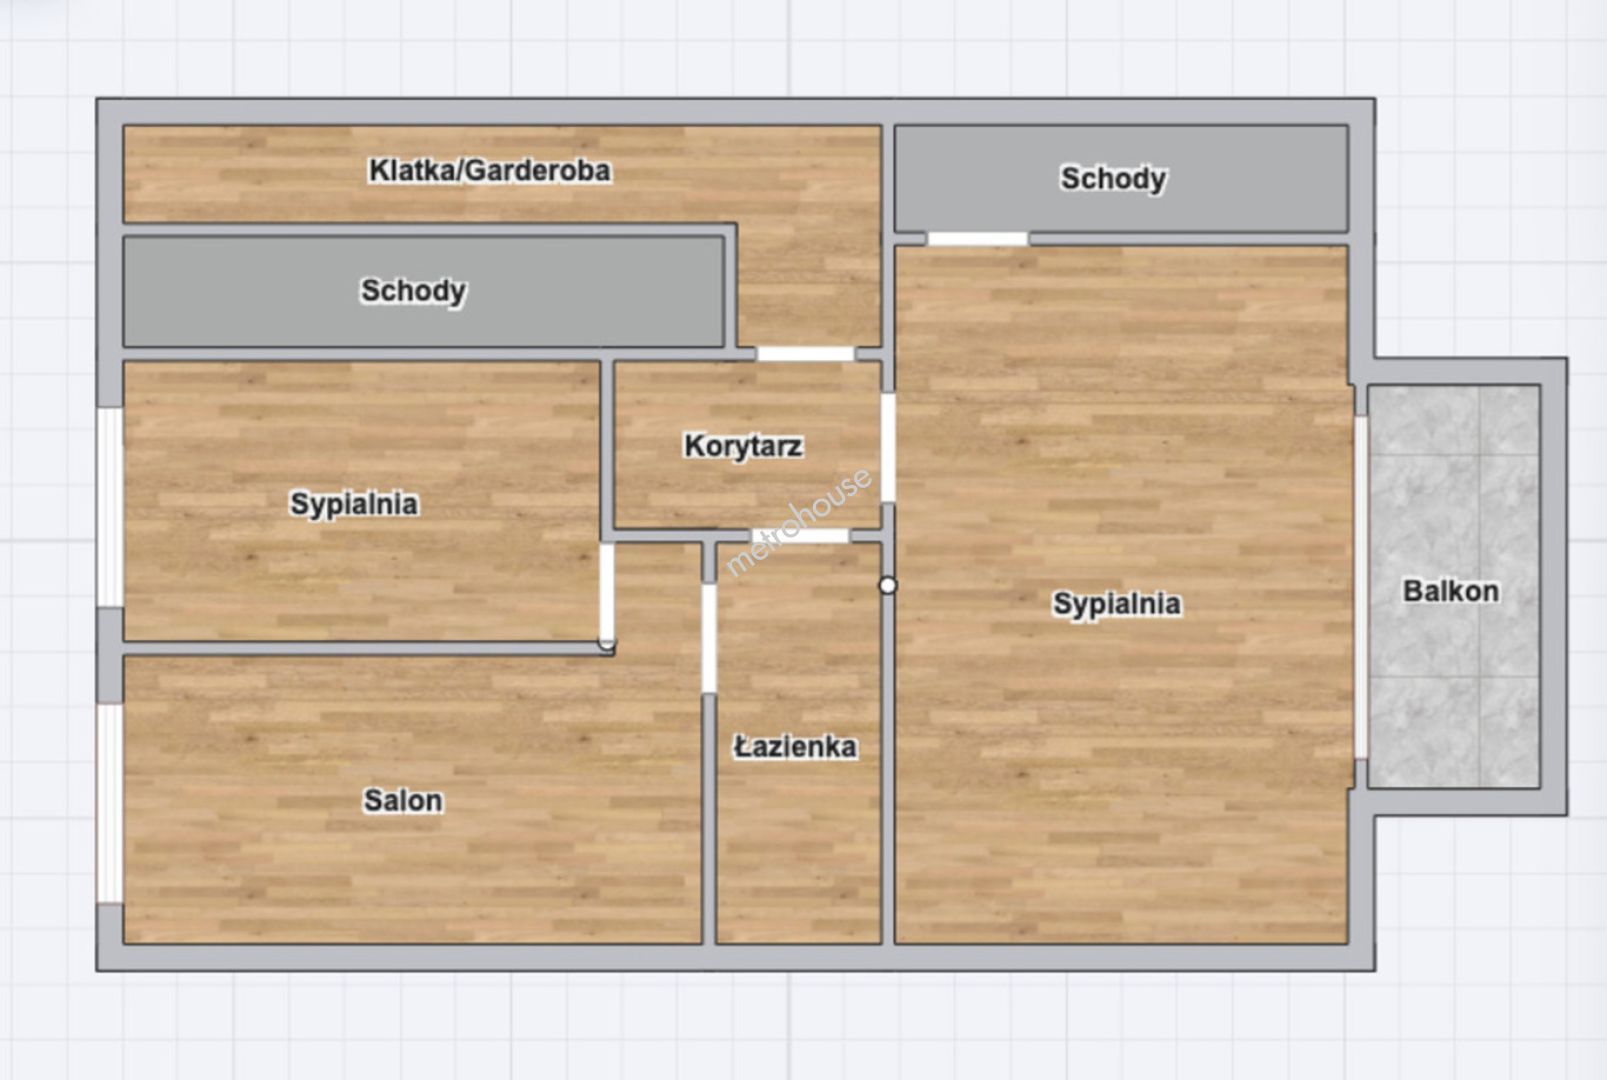Screen dimensions: 1607x1080
Task: Click the metrohouse watermark
Action: [x=797, y=523]
